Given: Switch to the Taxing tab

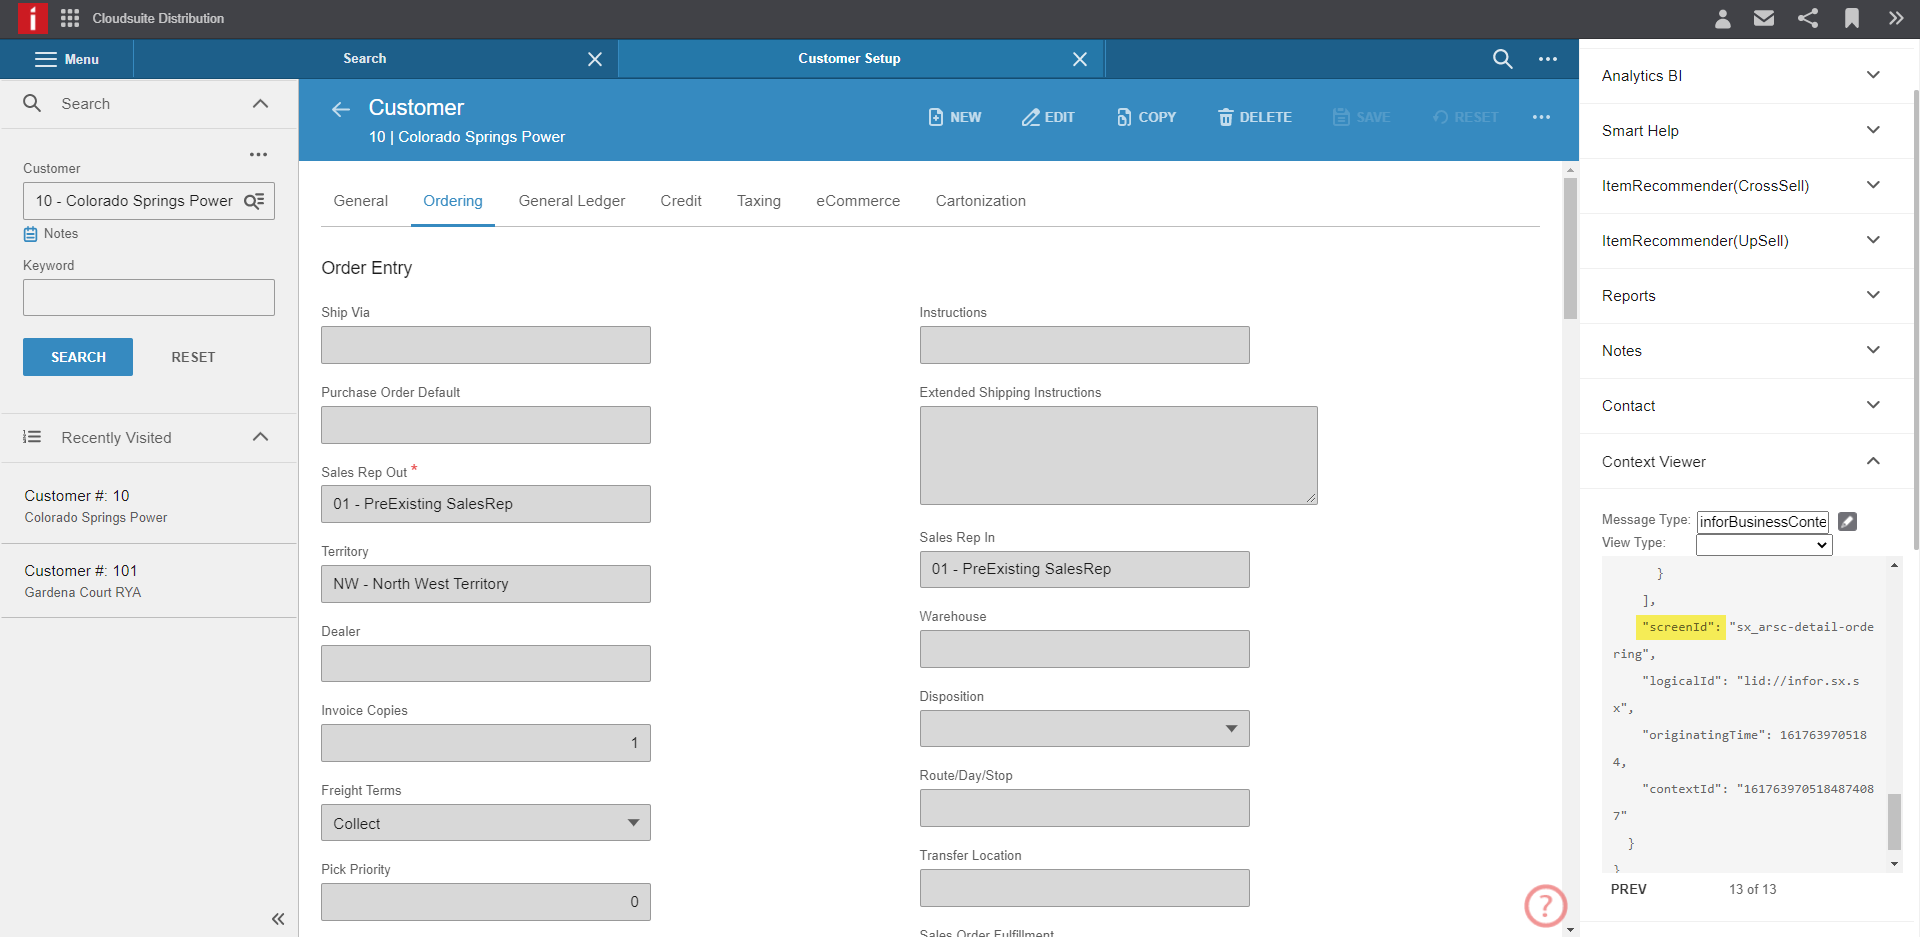Looking at the screenshot, I should coord(758,201).
